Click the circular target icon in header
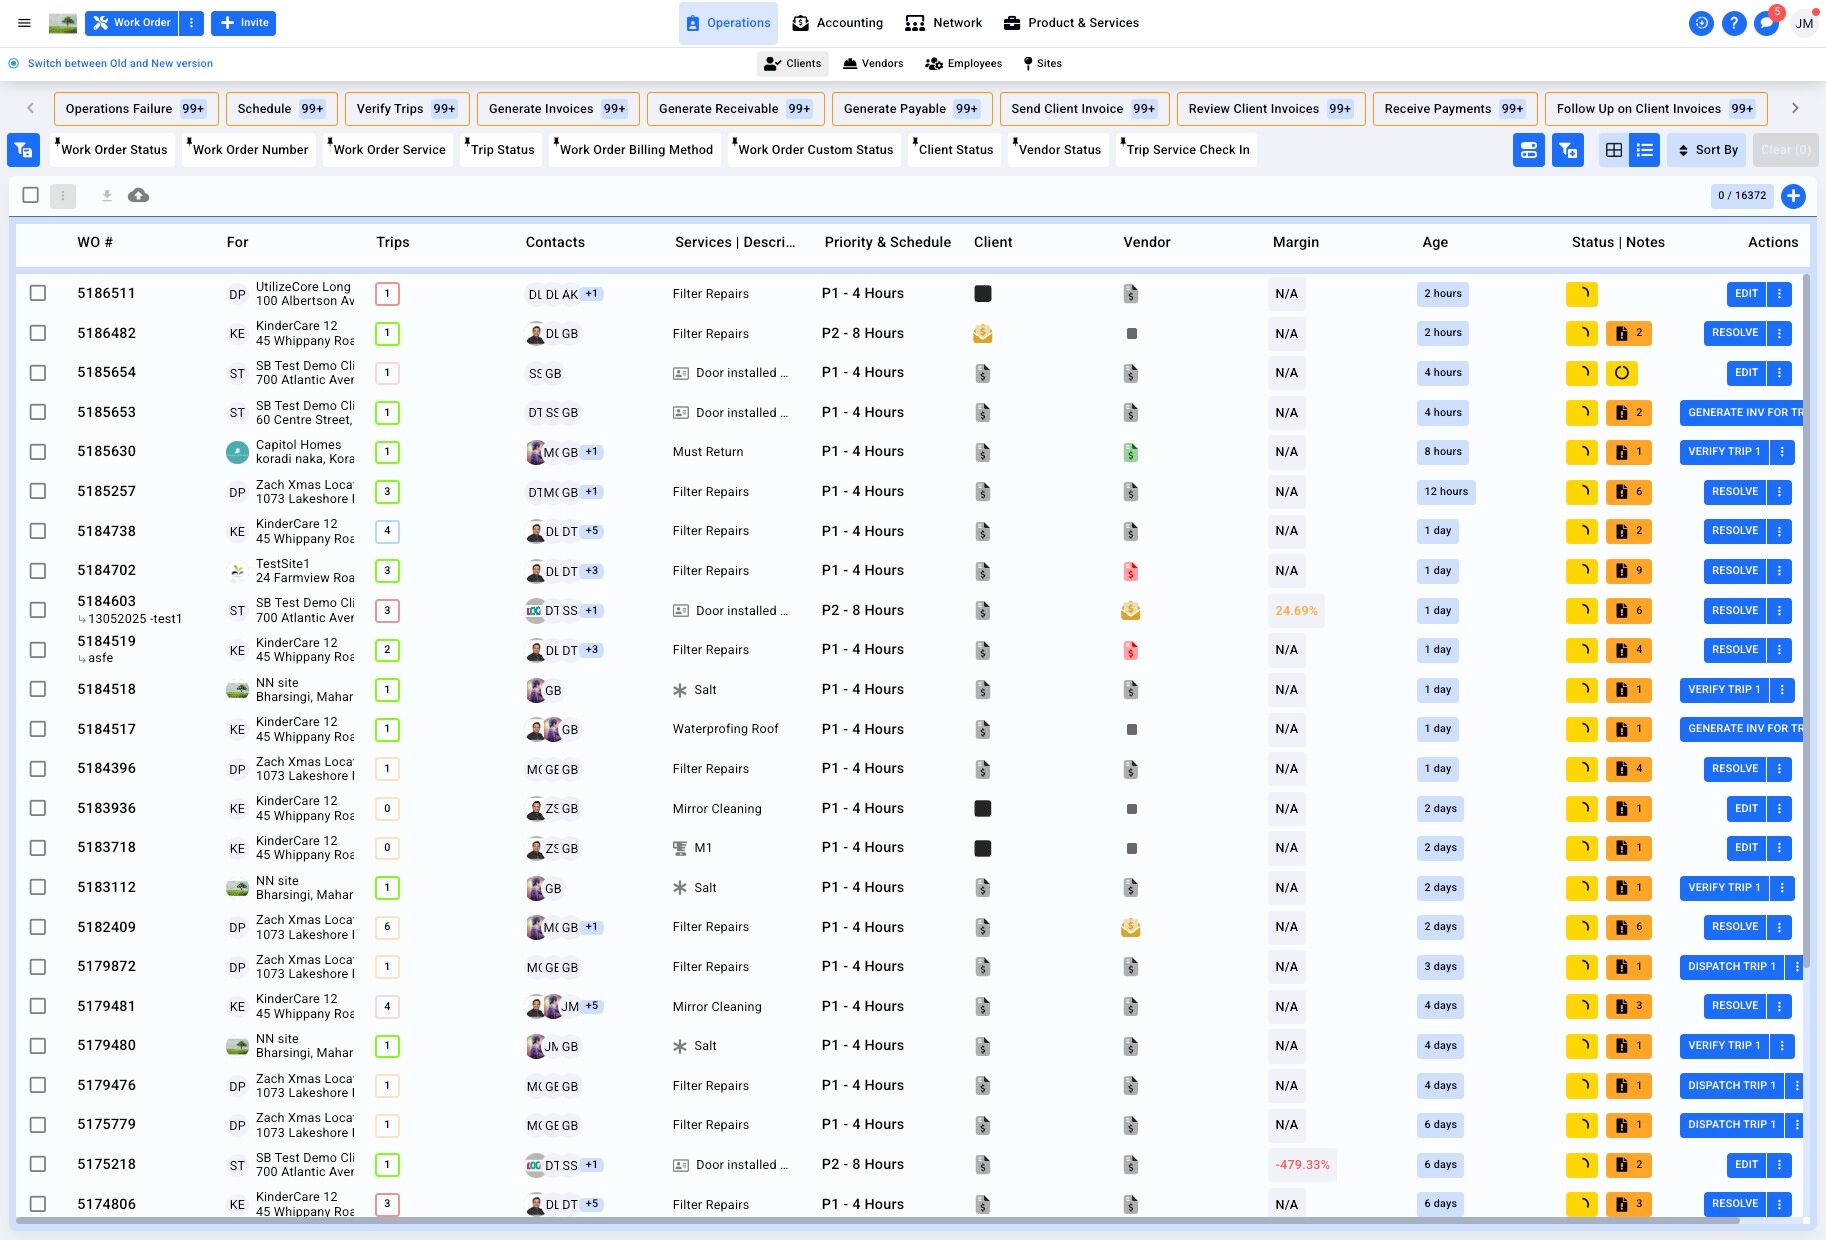The image size is (1826, 1240). pyautogui.click(x=1701, y=23)
